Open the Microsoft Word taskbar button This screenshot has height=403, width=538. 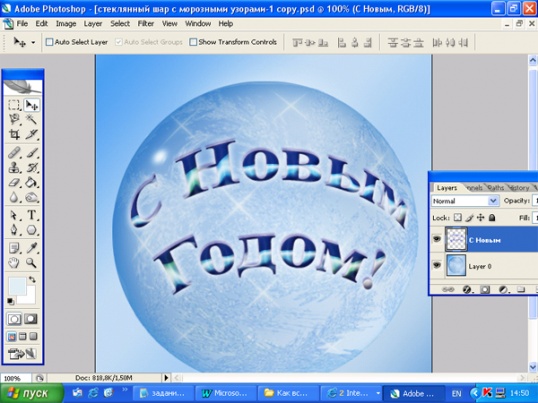[x=225, y=393]
